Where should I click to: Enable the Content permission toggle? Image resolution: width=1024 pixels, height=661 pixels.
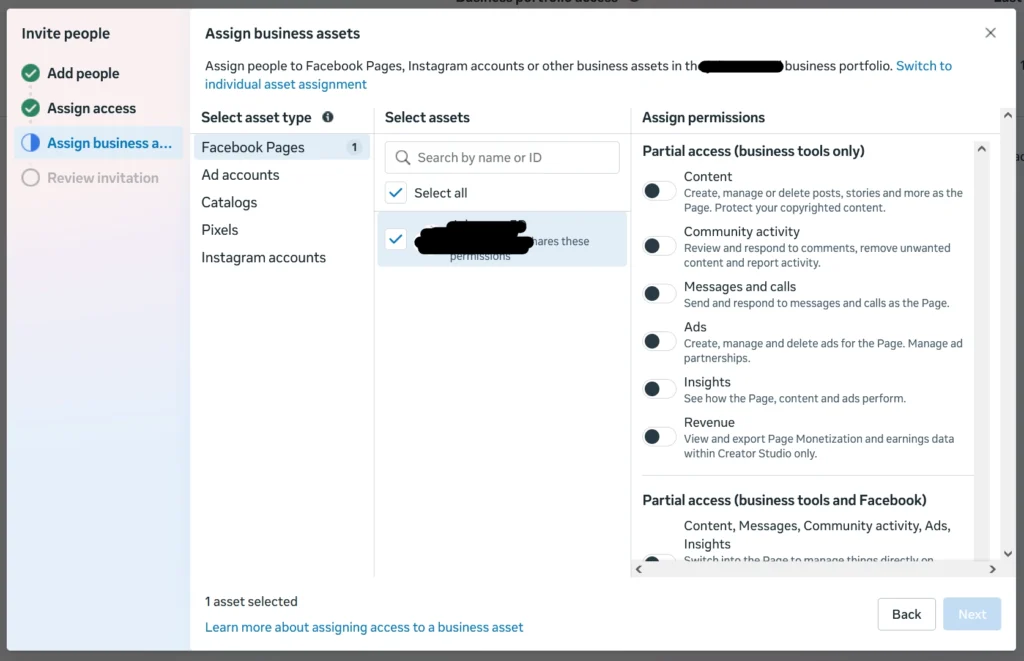[x=659, y=190]
